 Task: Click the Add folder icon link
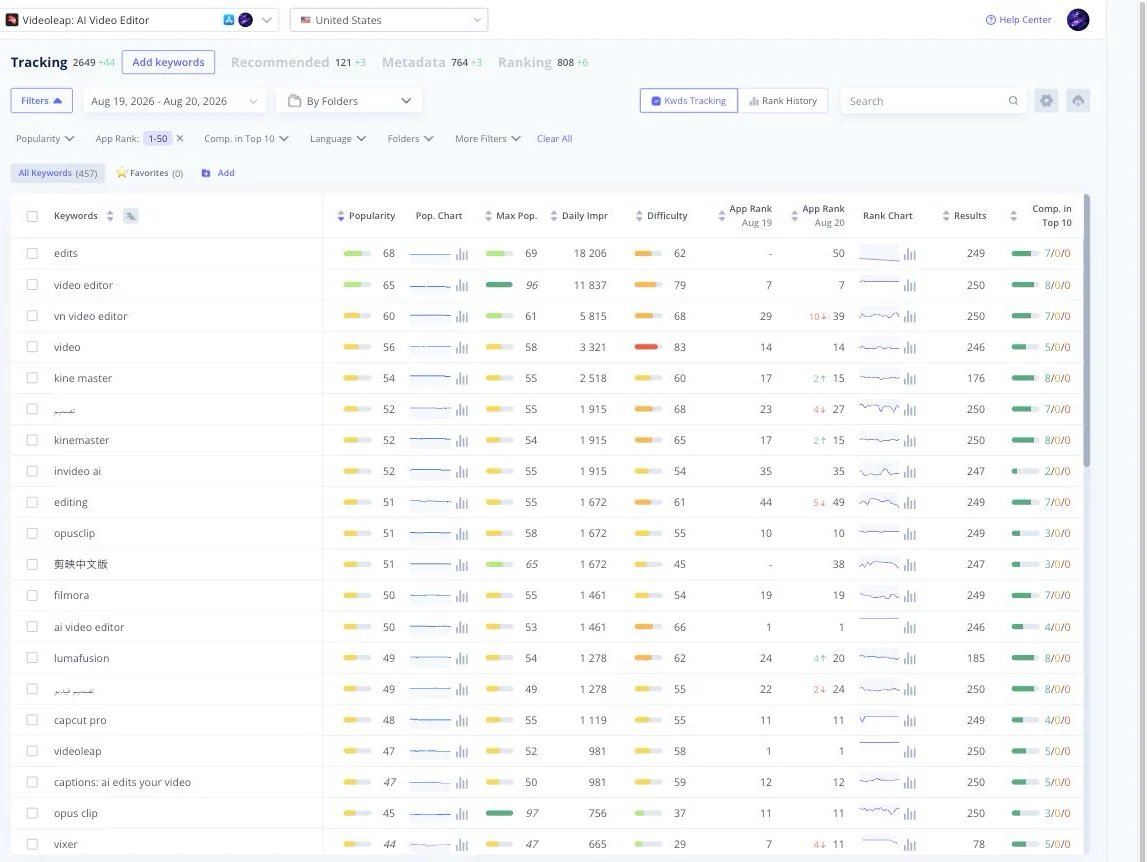(218, 173)
